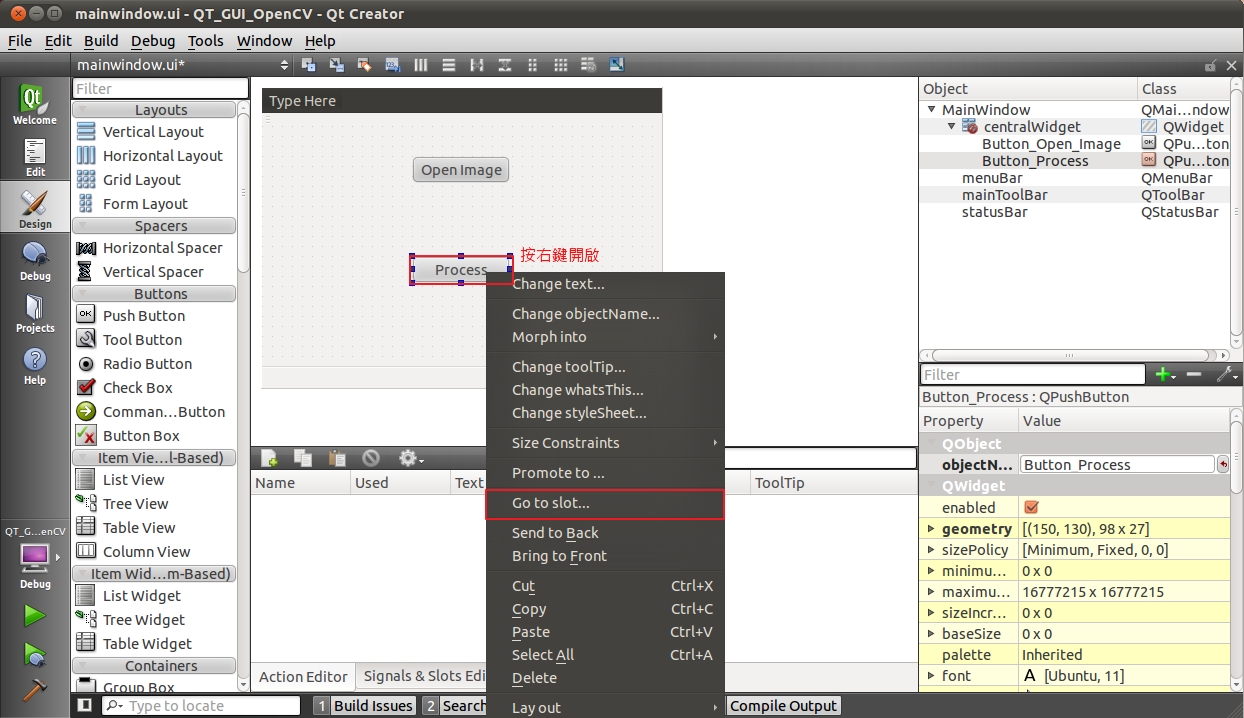Open 'Morph into' submenu
This screenshot has height=718, width=1244.
(604, 337)
